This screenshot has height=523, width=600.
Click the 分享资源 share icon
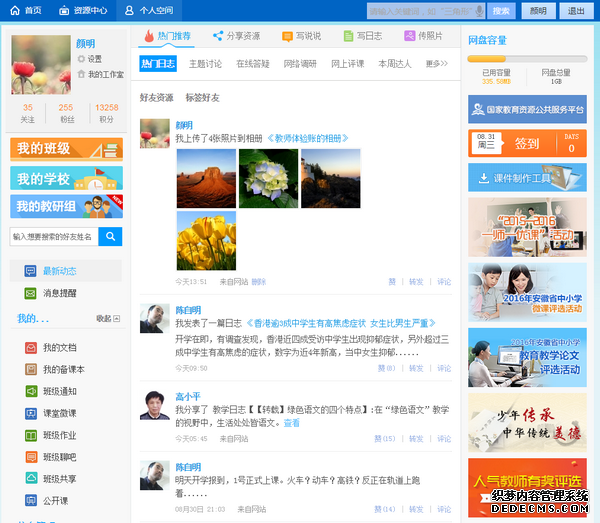point(218,36)
